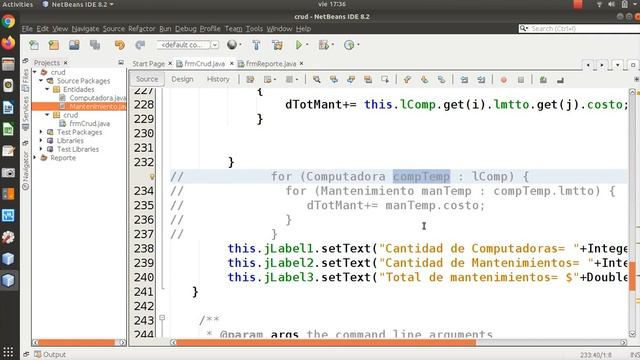Open the Refactor menu
The image size is (640, 360).
[142, 29]
